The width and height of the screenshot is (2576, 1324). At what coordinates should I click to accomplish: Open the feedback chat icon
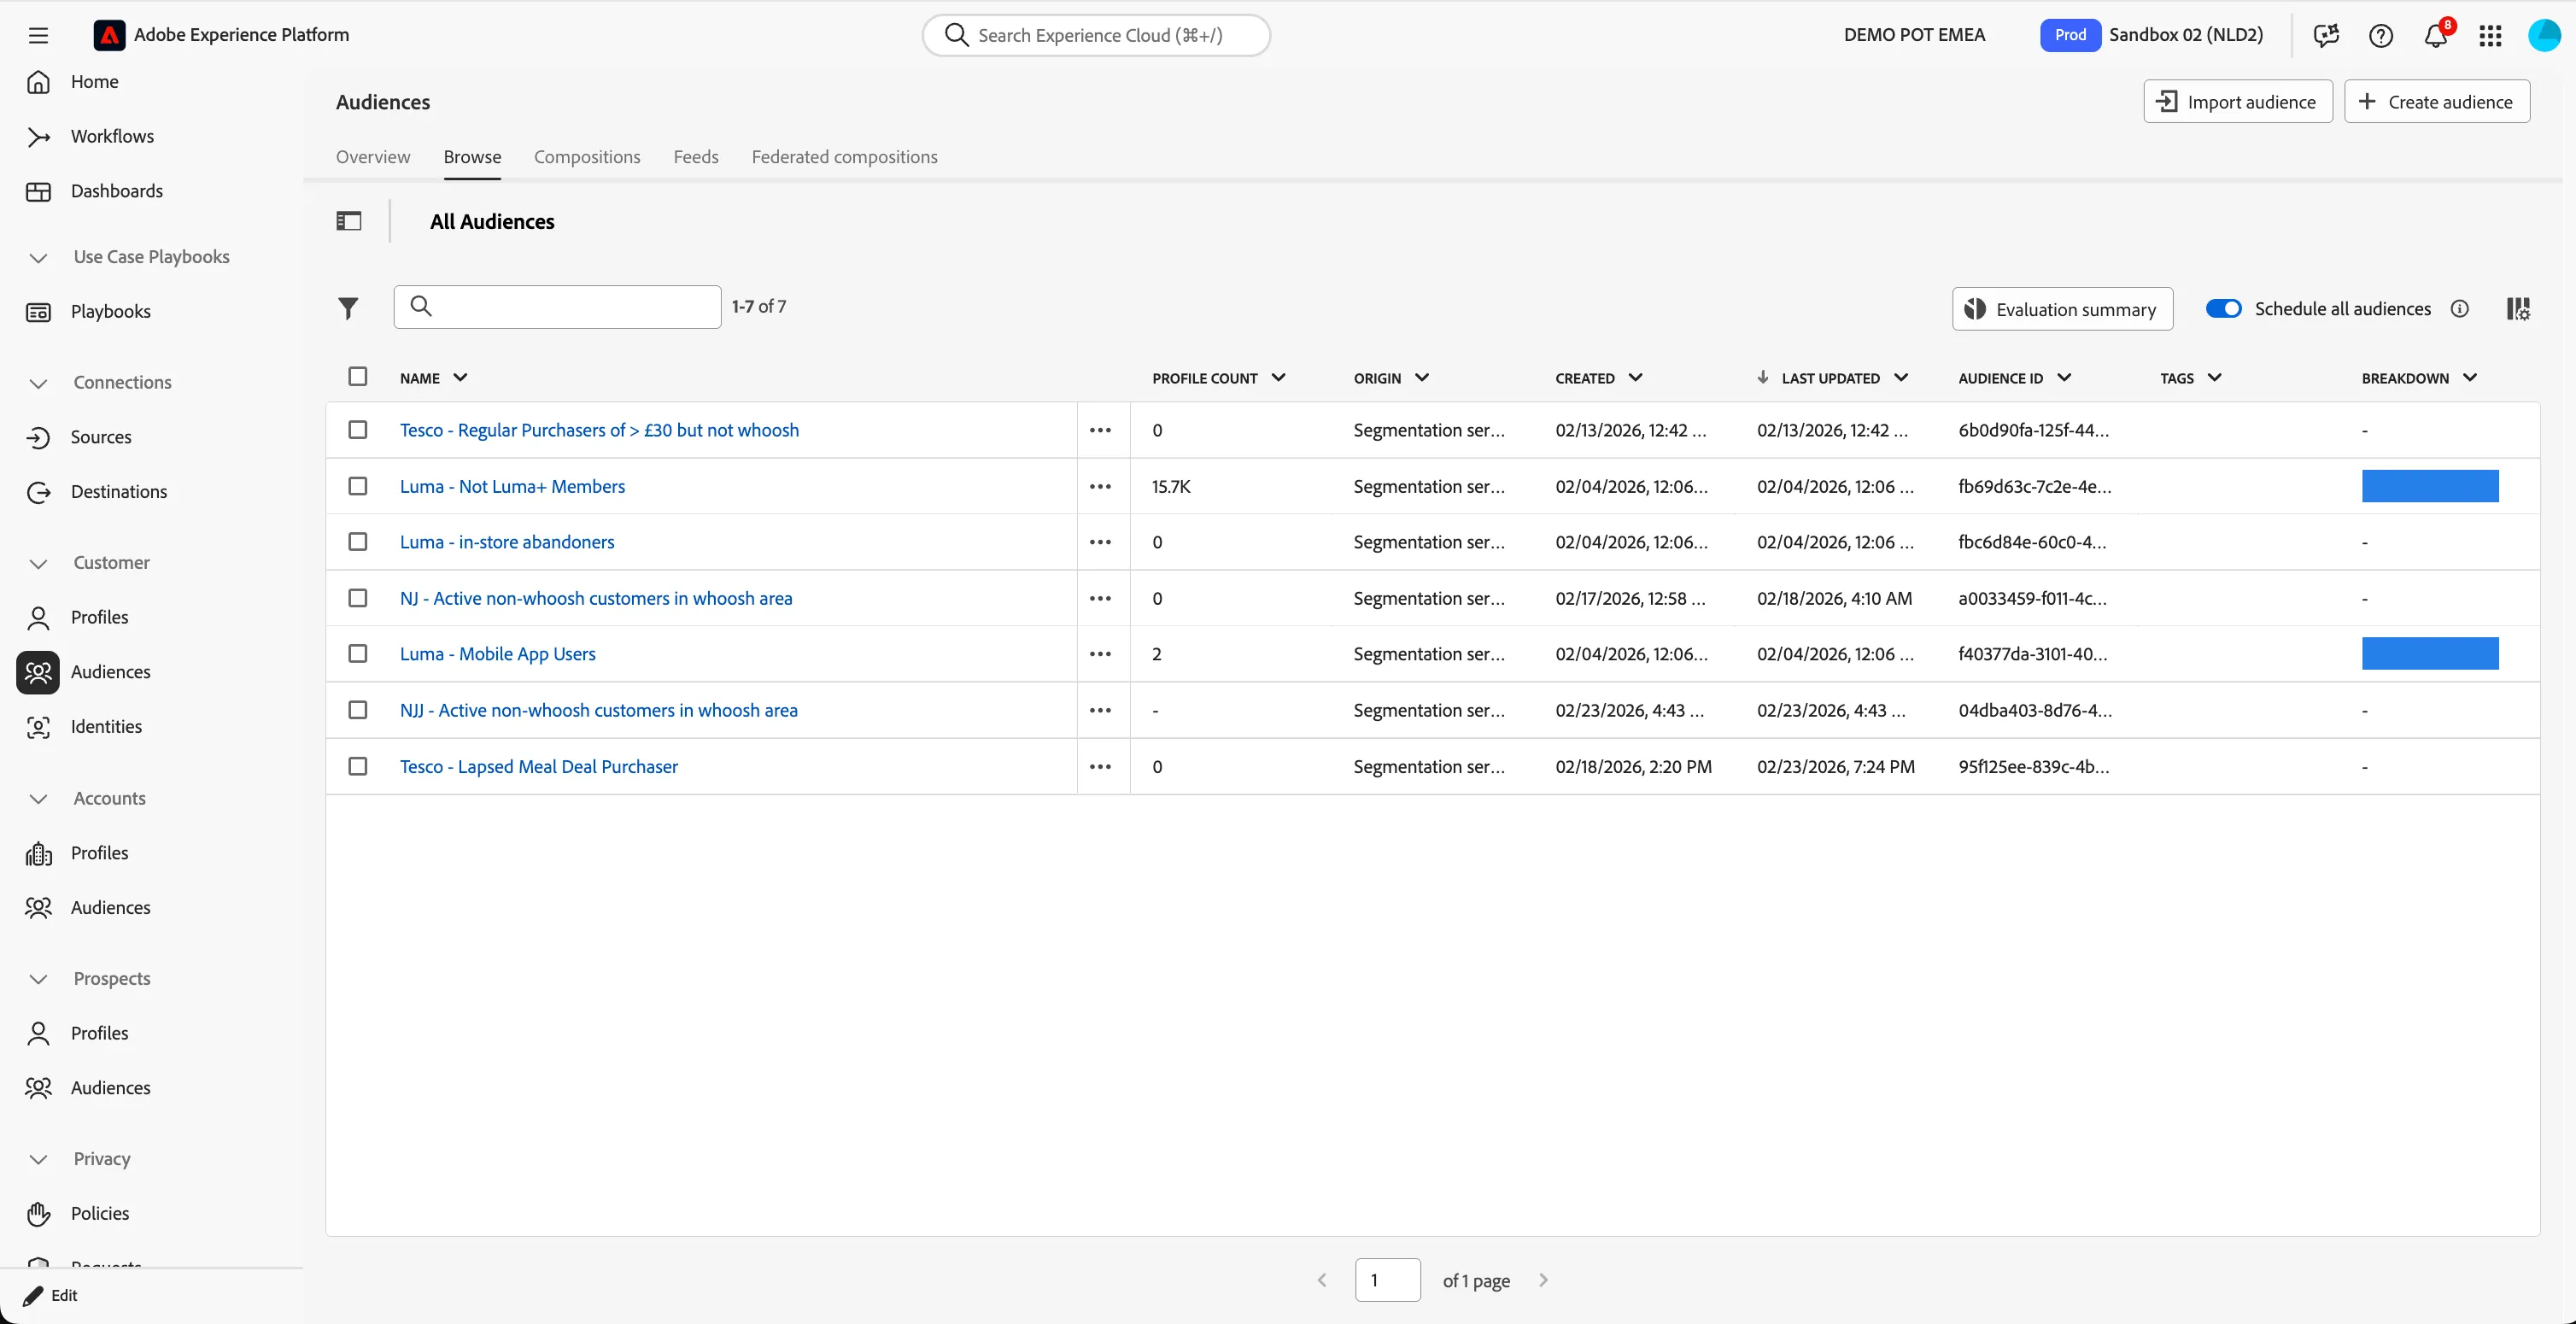click(x=2326, y=35)
